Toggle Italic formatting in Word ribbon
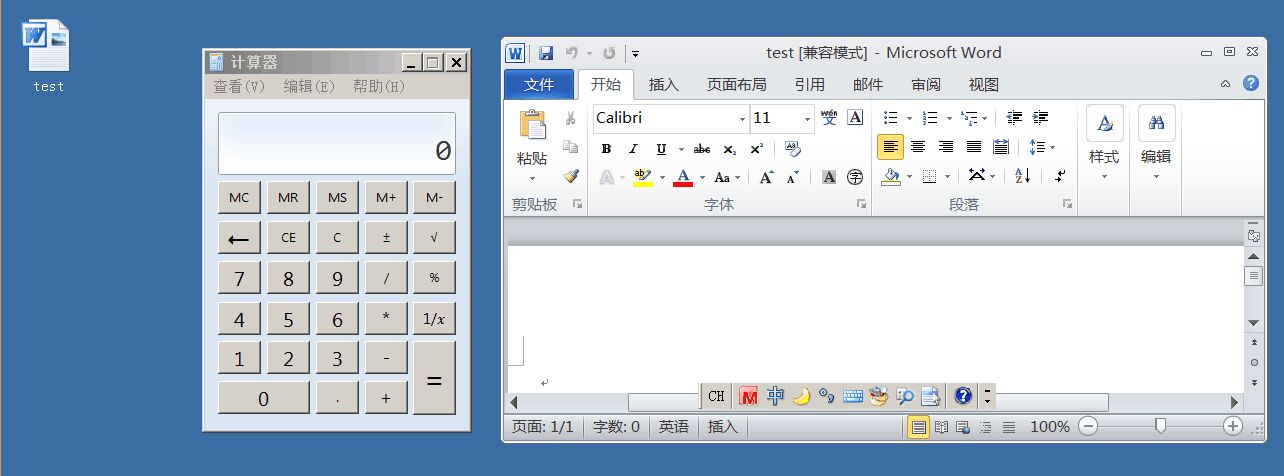This screenshot has width=1284, height=476. [632, 149]
